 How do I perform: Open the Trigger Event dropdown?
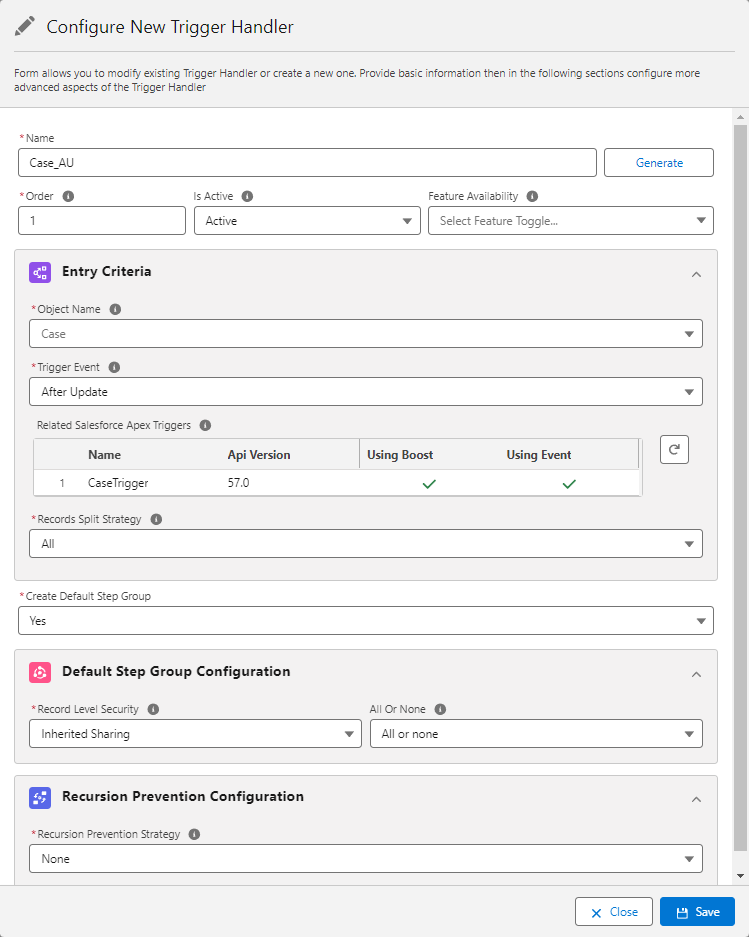(690, 391)
